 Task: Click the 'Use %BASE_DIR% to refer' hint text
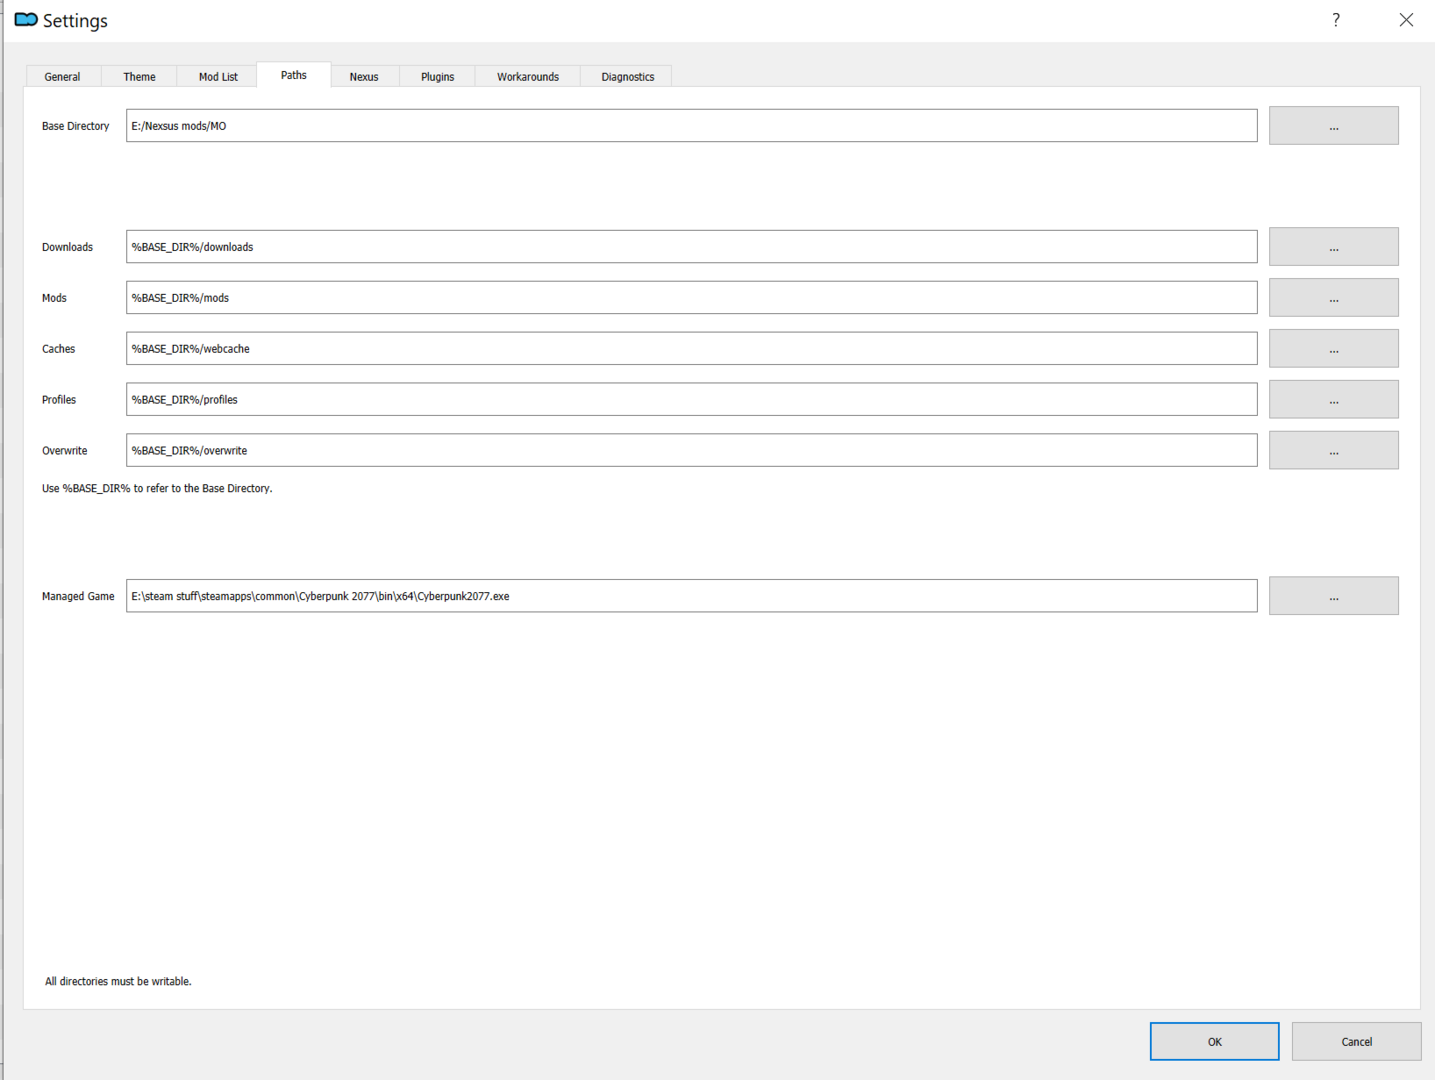pos(157,489)
